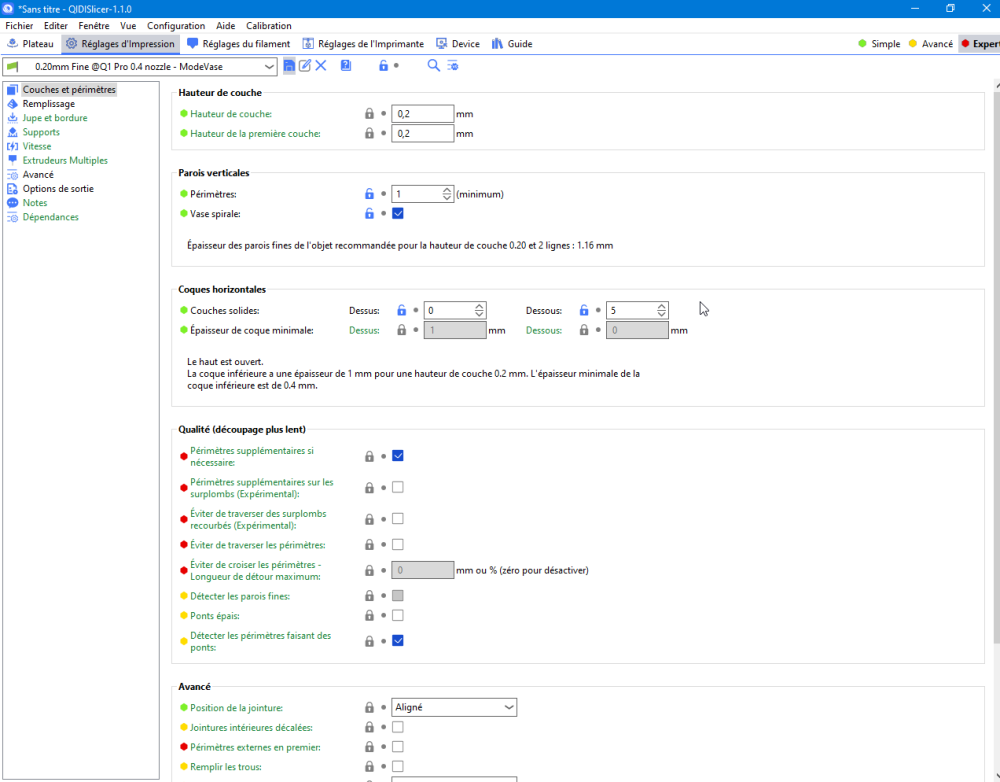Screen dimensions: 1000x782
Task: Click the lock icon for Éviter de traverser les périmètres
Action: [369, 545]
